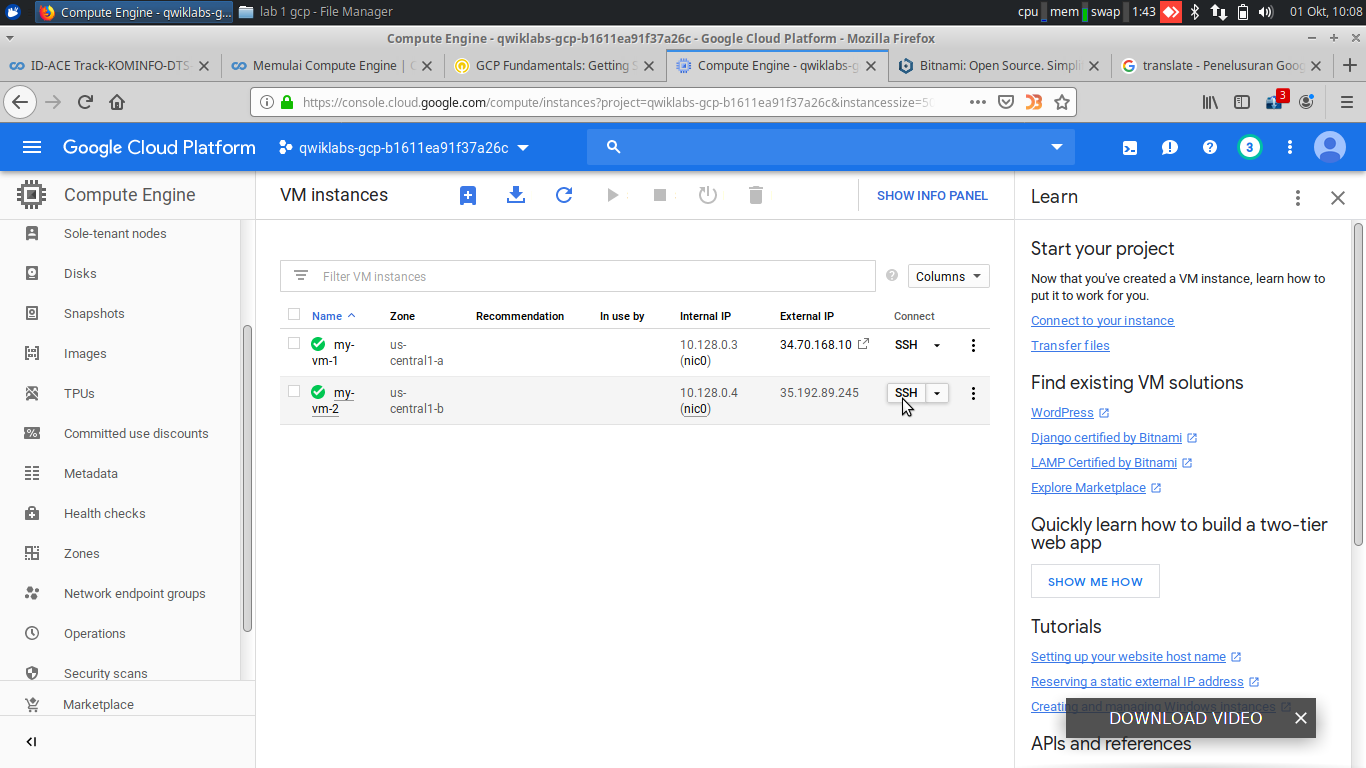Click SHOW INFO PANEL
The image size is (1366, 768).
(x=932, y=196)
